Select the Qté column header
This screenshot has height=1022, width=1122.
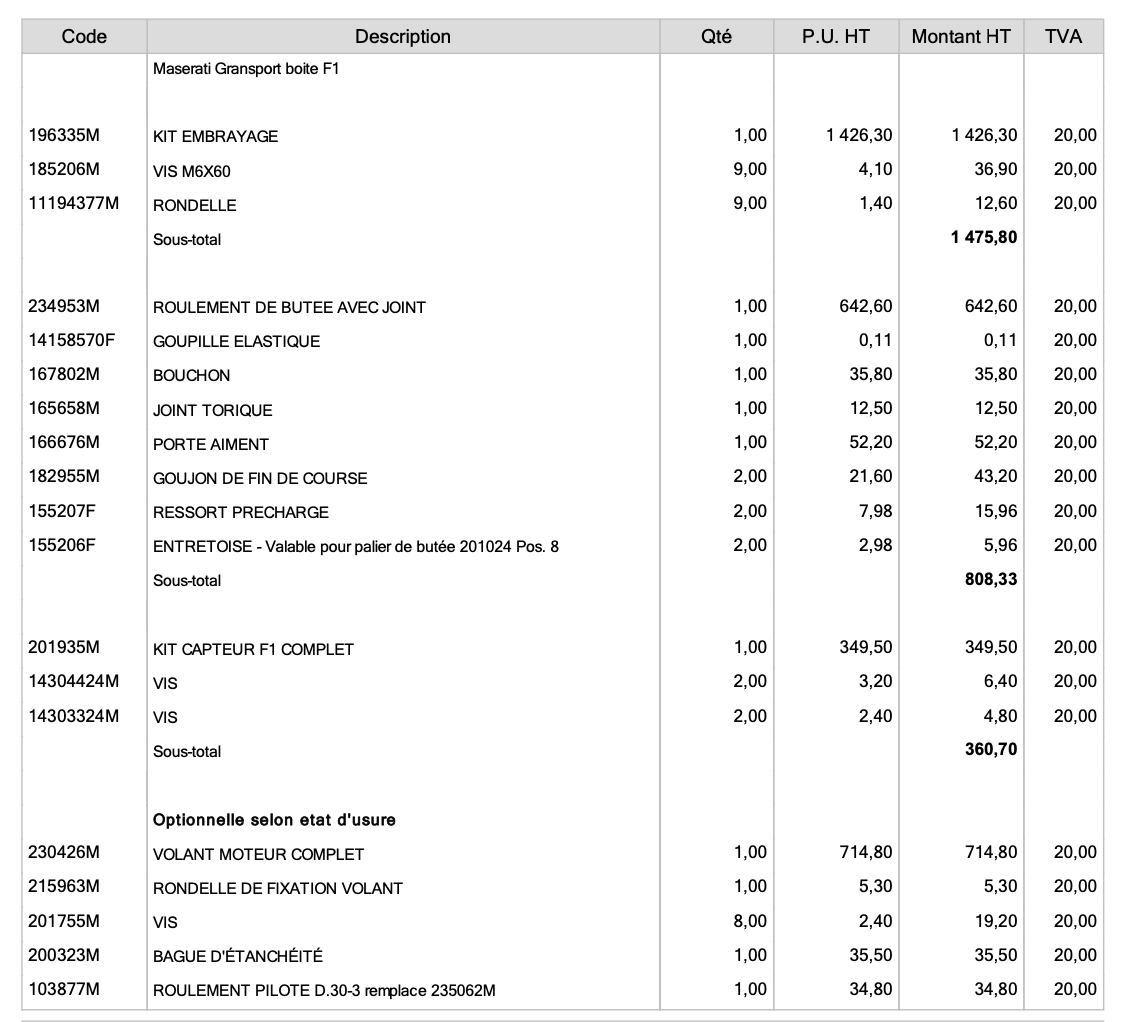point(716,37)
